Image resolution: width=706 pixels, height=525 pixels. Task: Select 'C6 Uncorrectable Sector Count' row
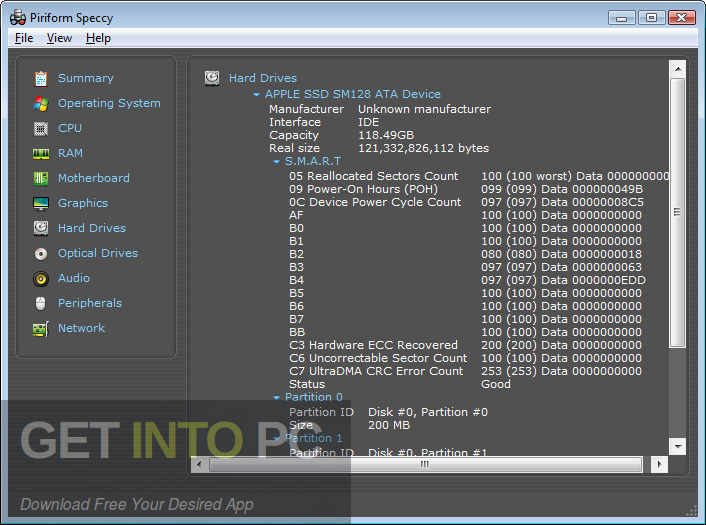tap(466, 358)
